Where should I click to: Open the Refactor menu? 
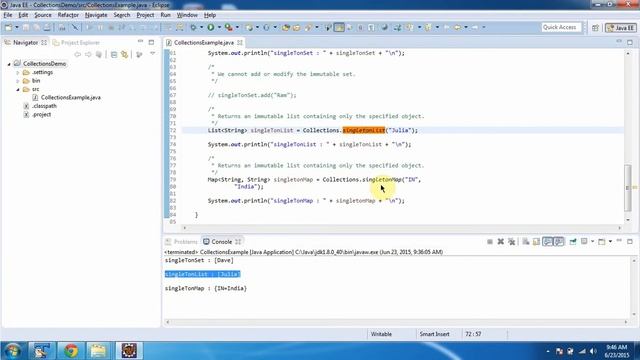[x=68, y=15]
